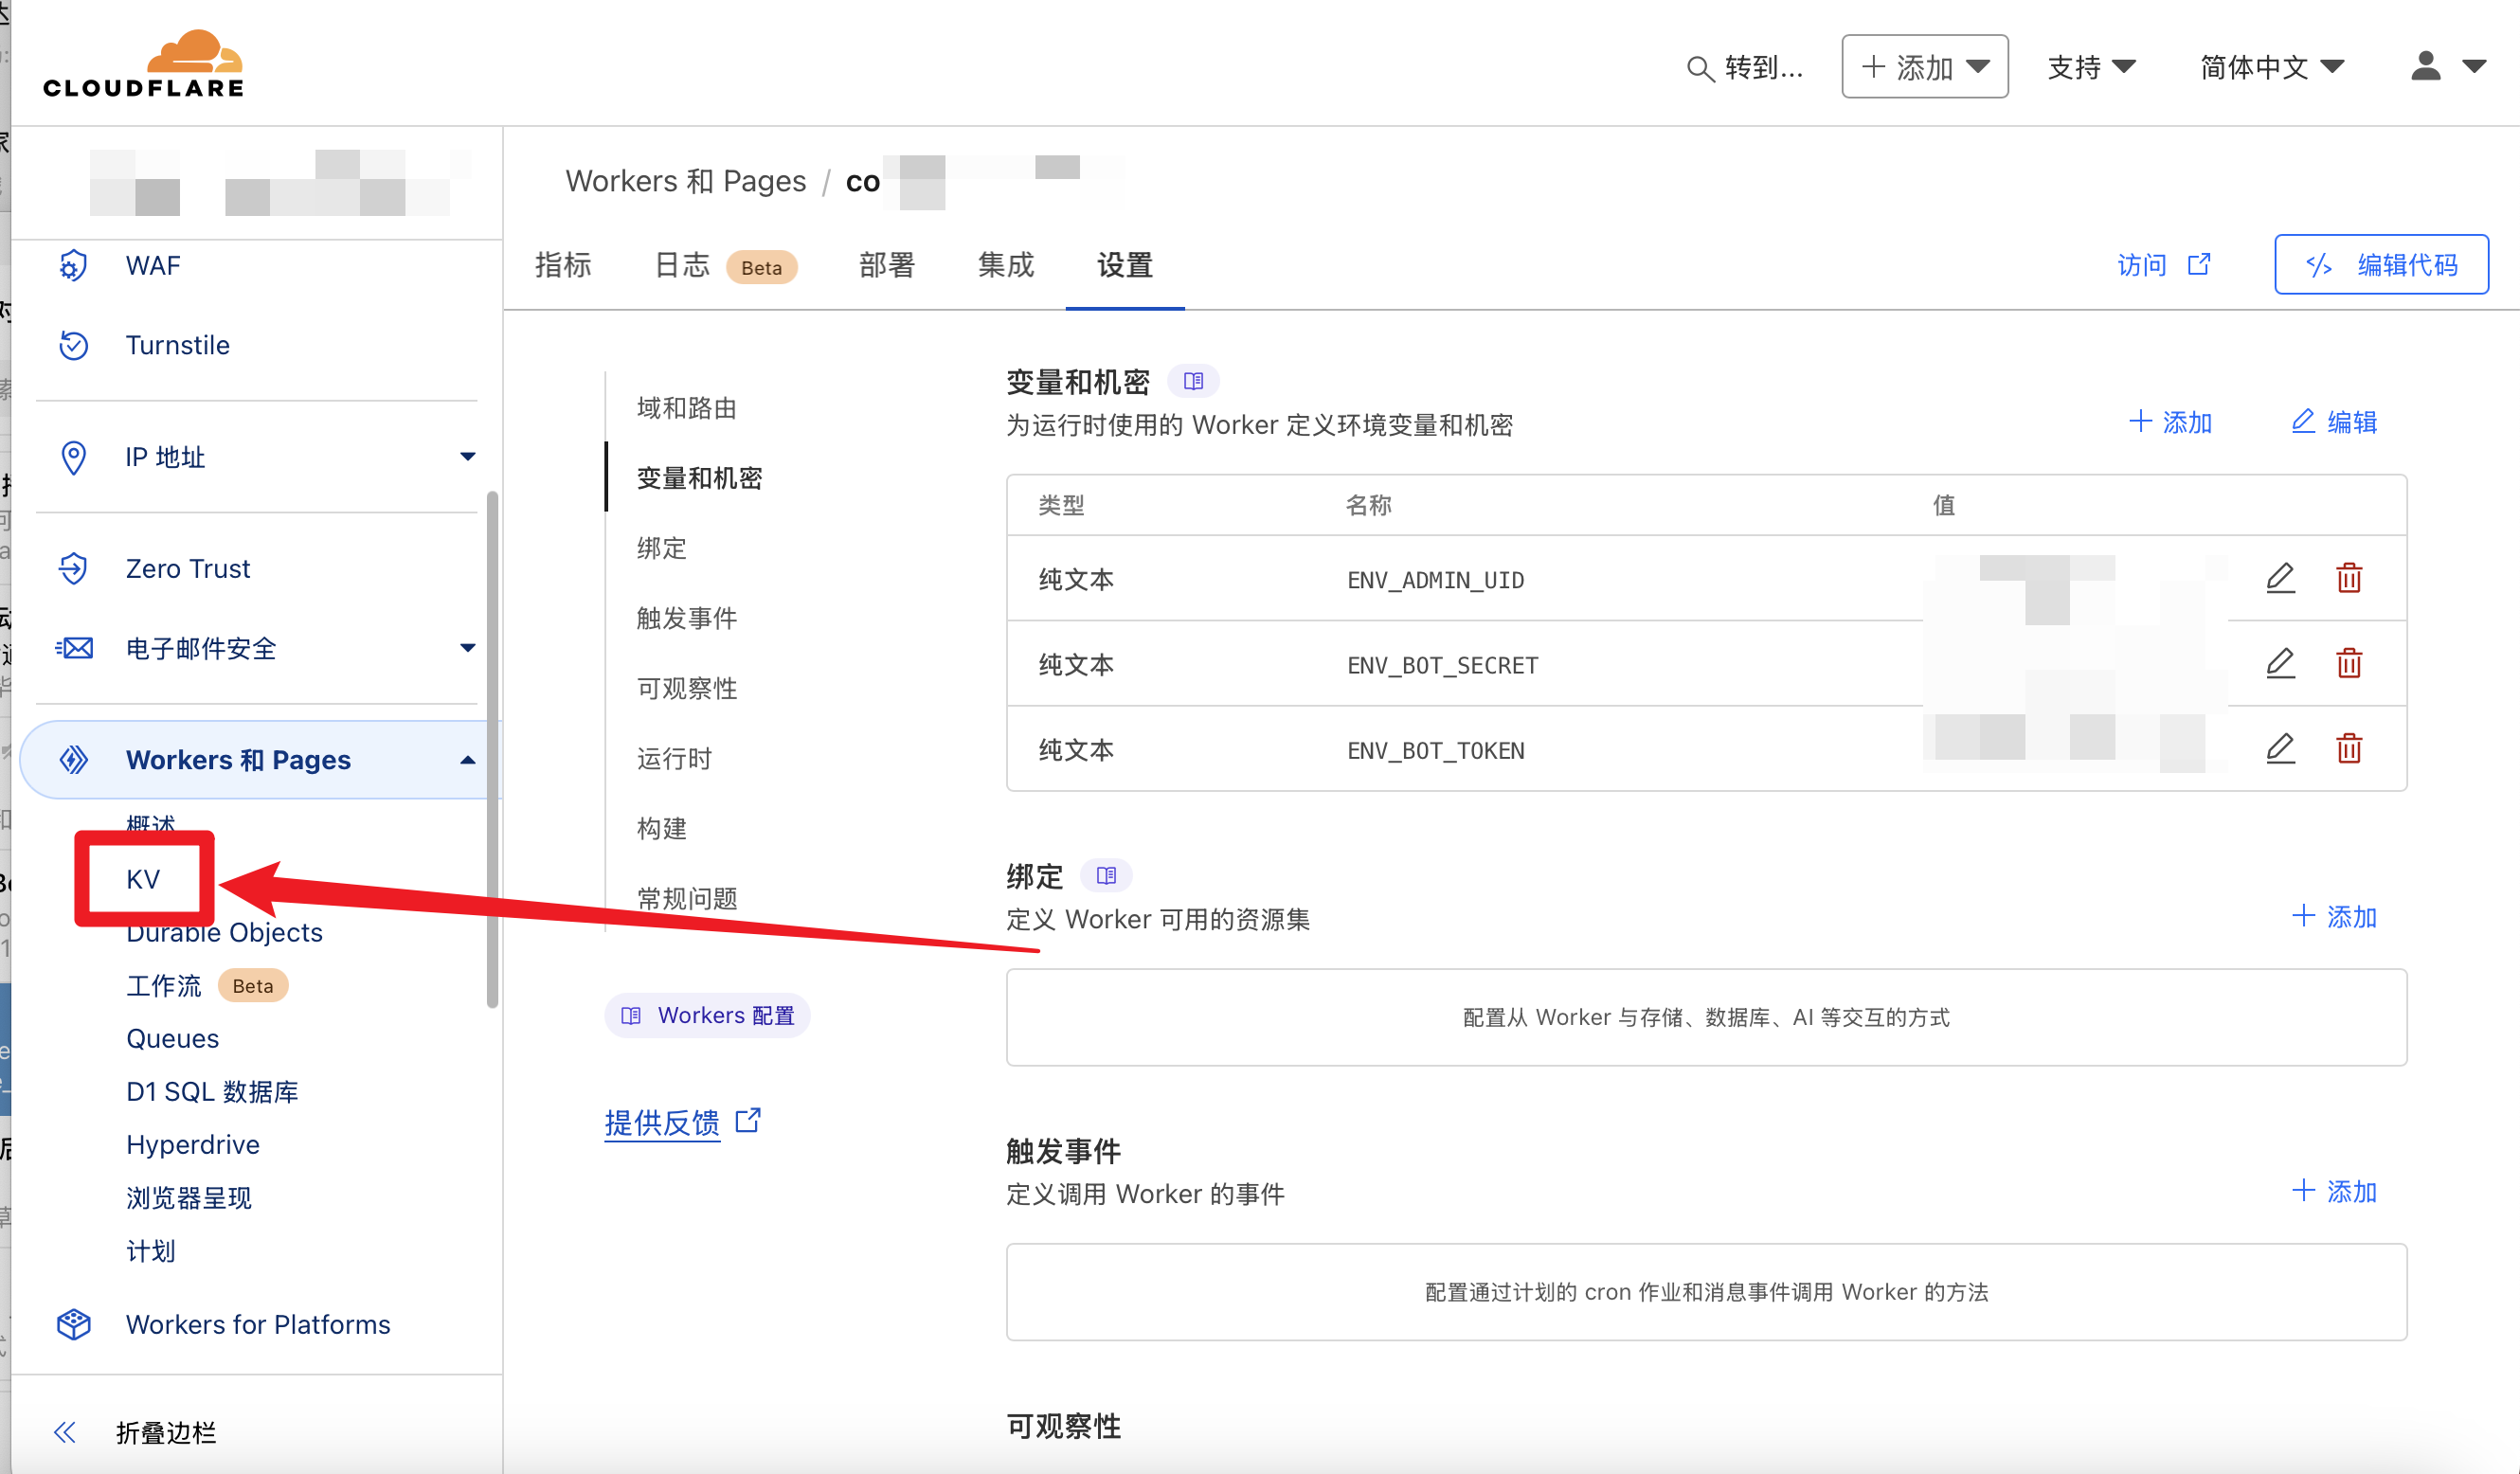Image resolution: width=2520 pixels, height=1474 pixels.
Task: Select 变量和机密 in settings menu
Action: (x=700, y=478)
